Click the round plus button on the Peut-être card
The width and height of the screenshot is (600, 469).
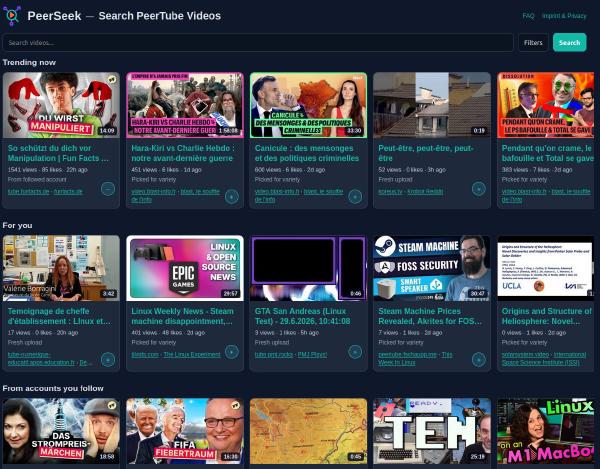pyautogui.click(x=479, y=189)
